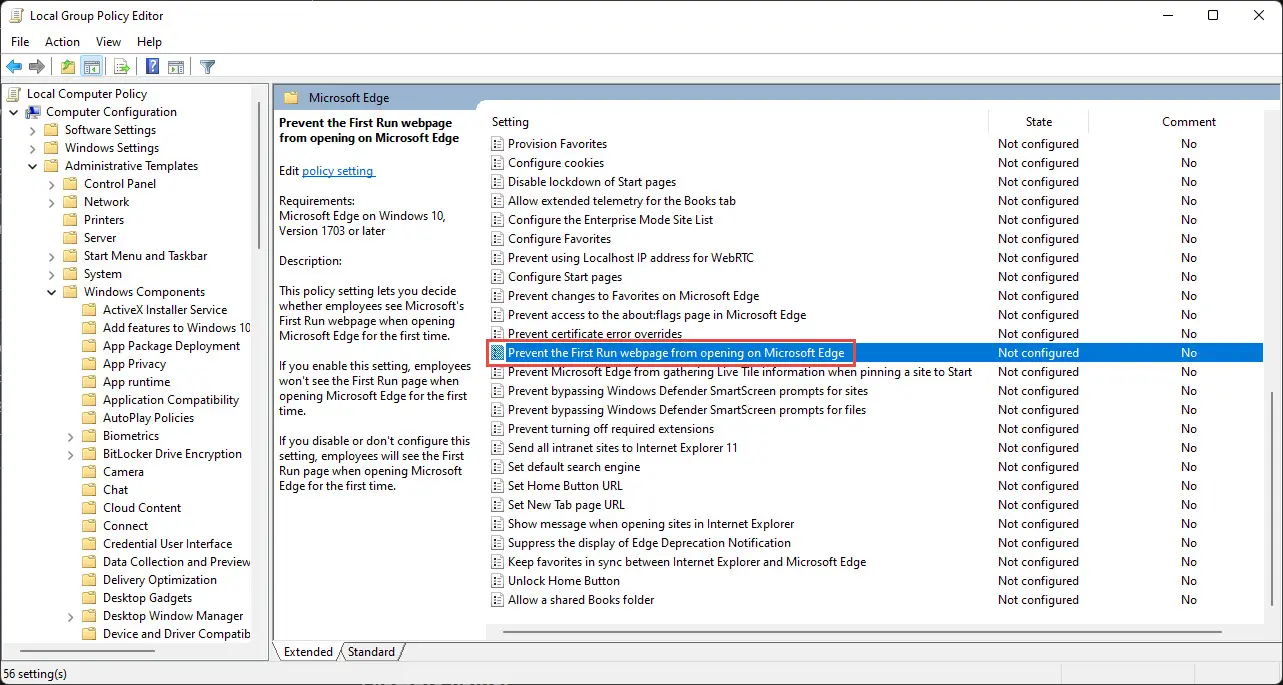This screenshot has width=1283, height=685.
Task: Click the Filter funnel toolbar icon
Action: pos(207,67)
